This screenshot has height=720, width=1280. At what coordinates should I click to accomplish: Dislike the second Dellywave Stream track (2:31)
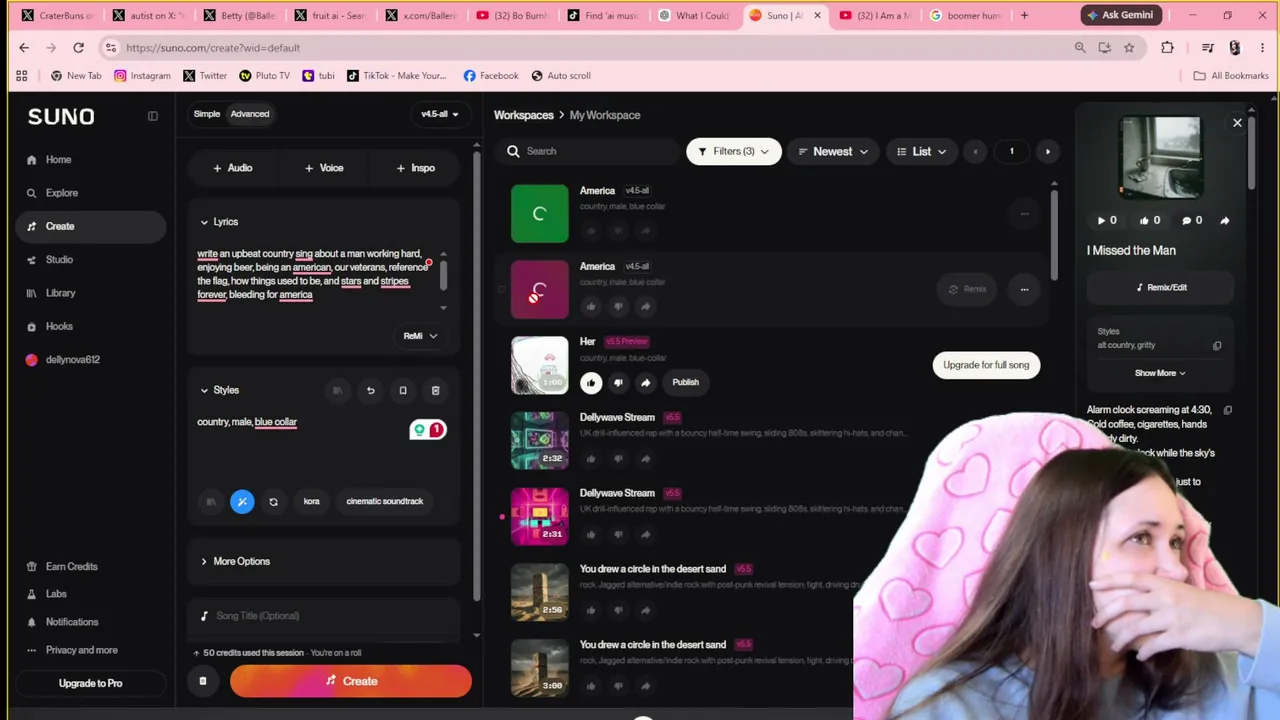pos(618,534)
